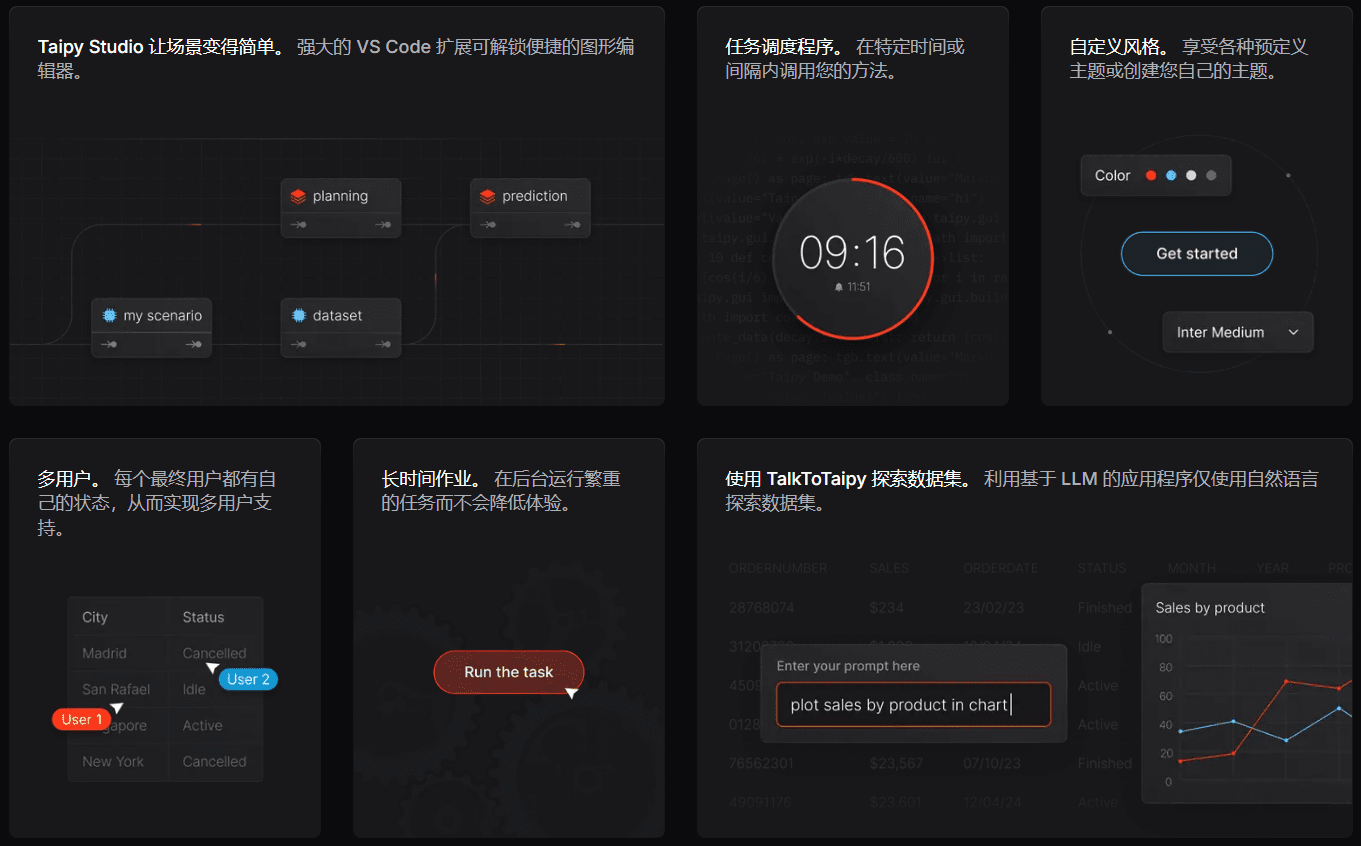Pick the red color dot
The image size is (1361, 846).
(1151, 175)
